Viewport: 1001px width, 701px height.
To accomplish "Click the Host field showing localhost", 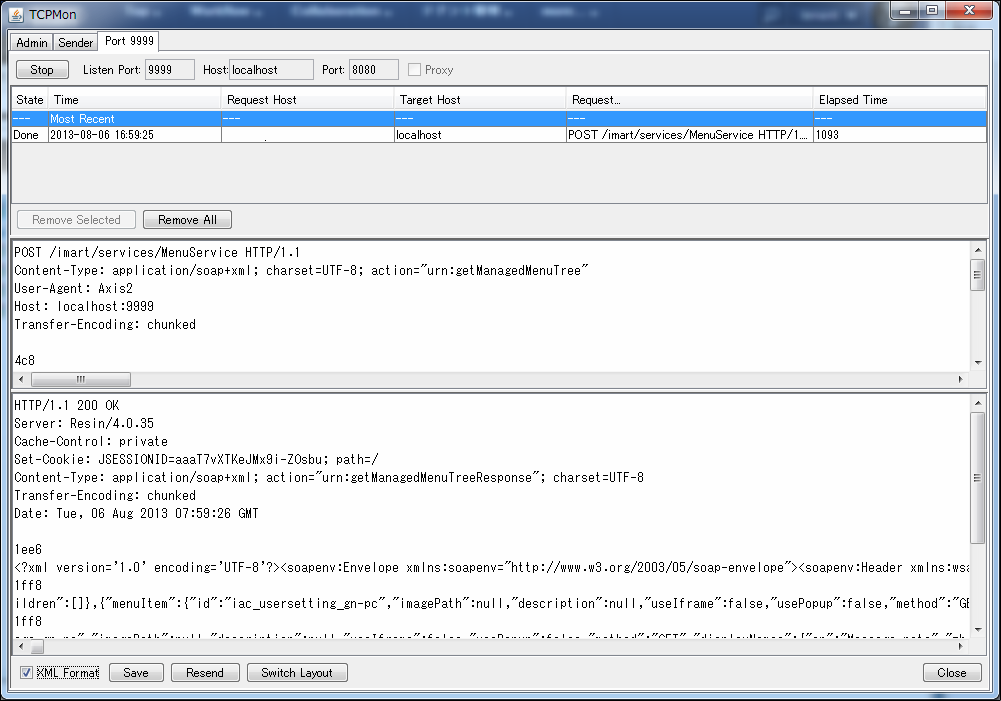I will tap(271, 70).
